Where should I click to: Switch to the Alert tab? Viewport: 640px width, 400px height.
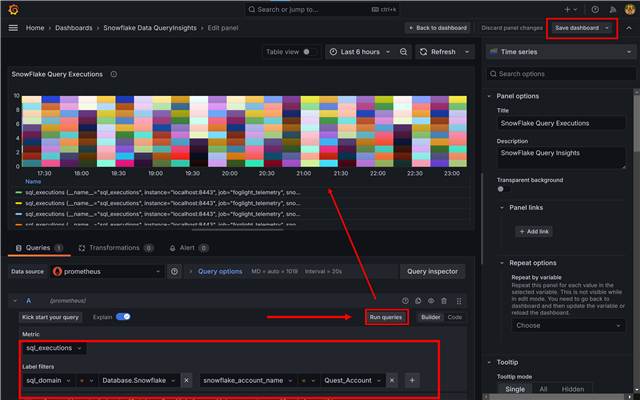pos(189,248)
